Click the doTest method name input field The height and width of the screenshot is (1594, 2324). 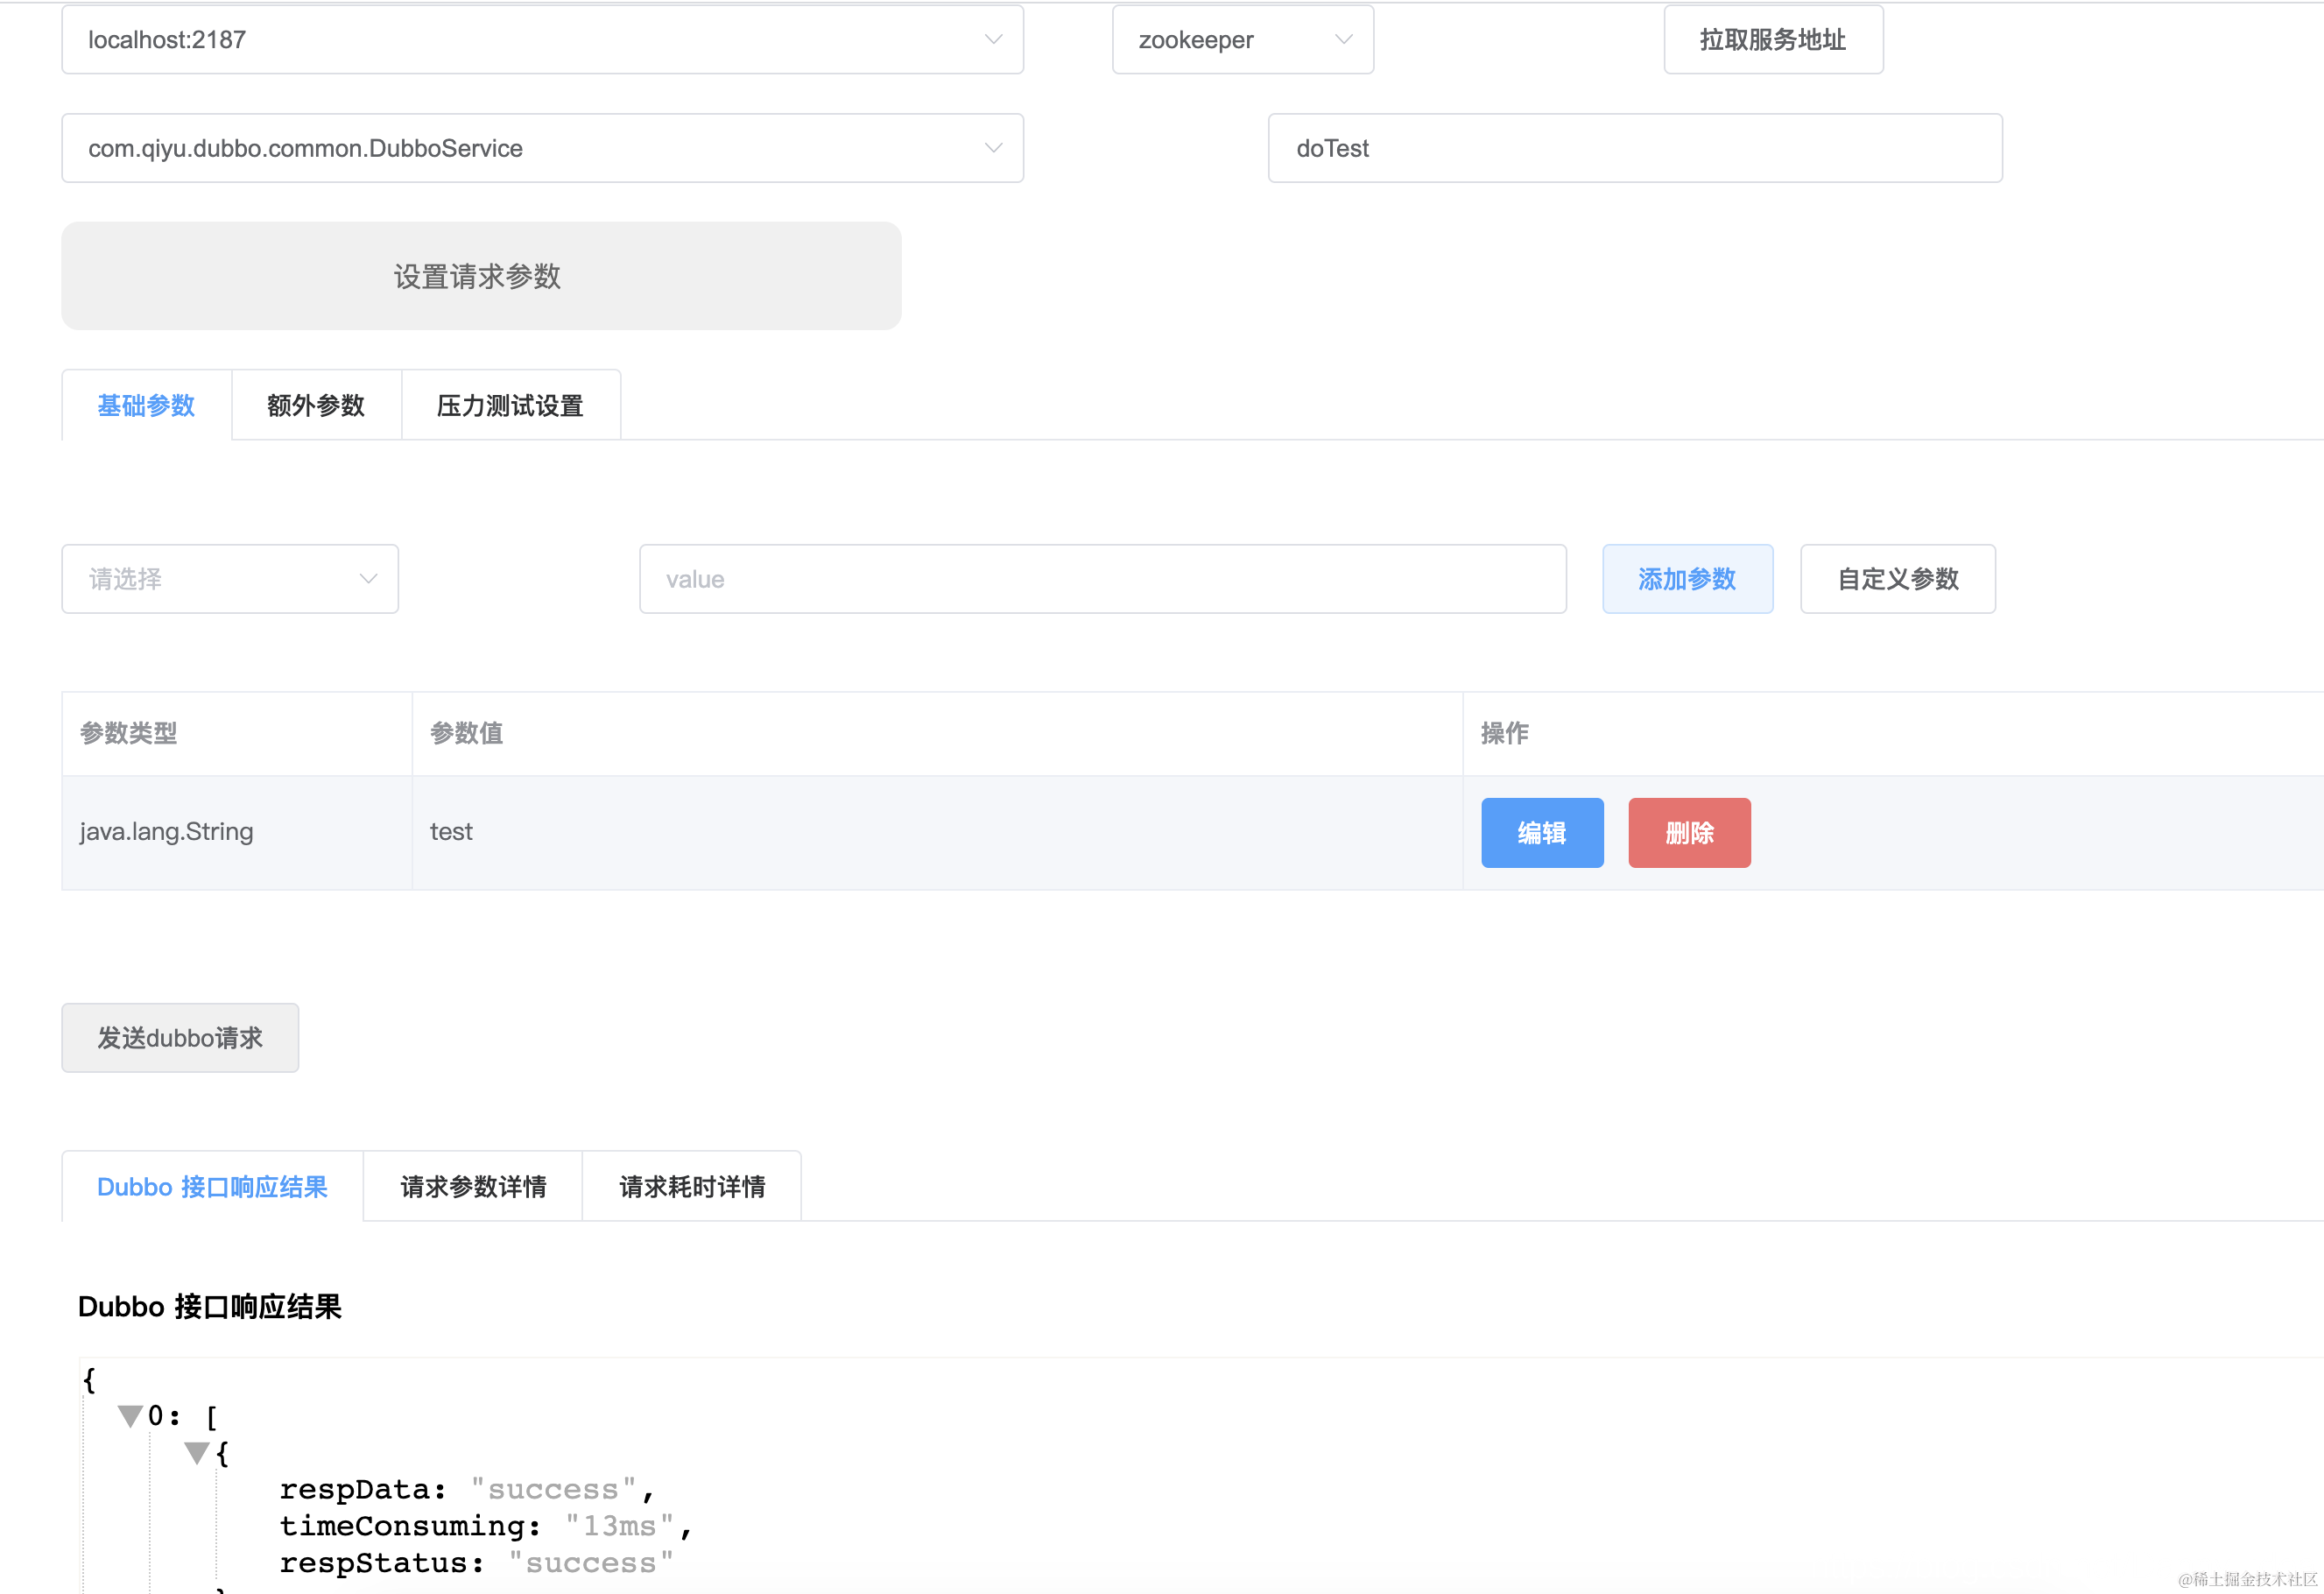click(x=1634, y=147)
